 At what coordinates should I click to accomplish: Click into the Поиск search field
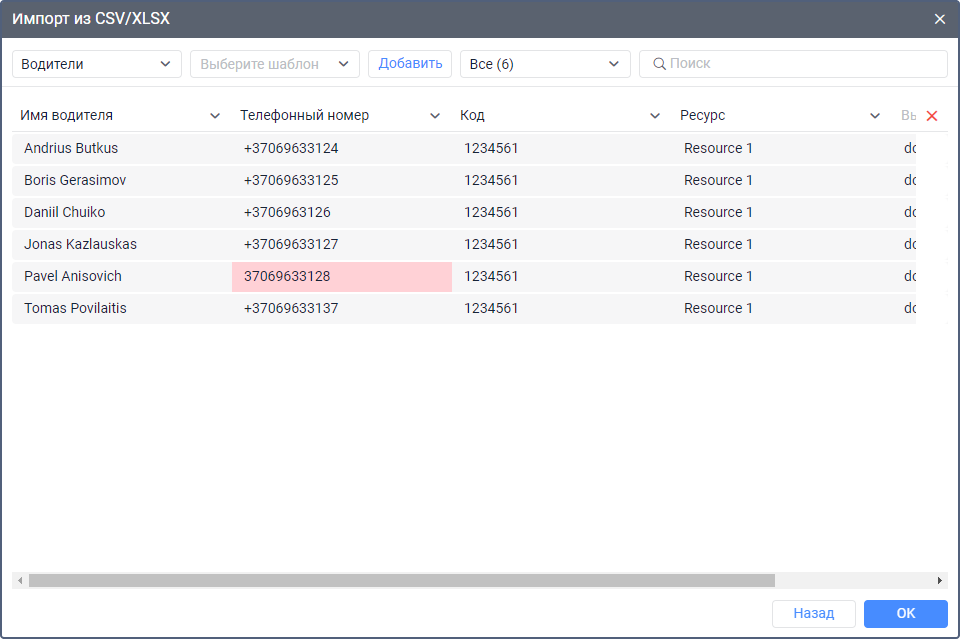pyautogui.click(x=800, y=64)
